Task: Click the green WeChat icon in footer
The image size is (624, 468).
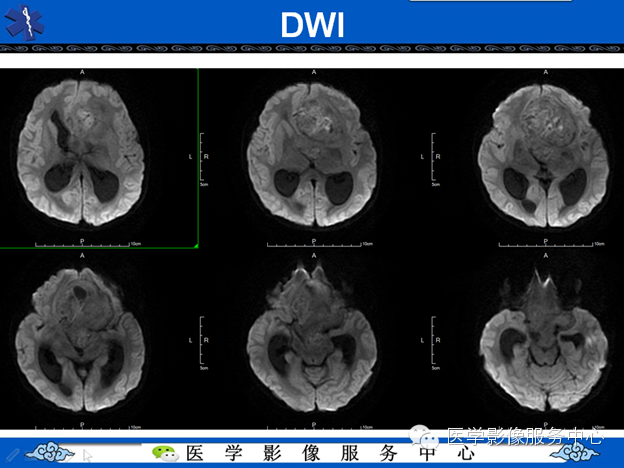Action: [165, 453]
